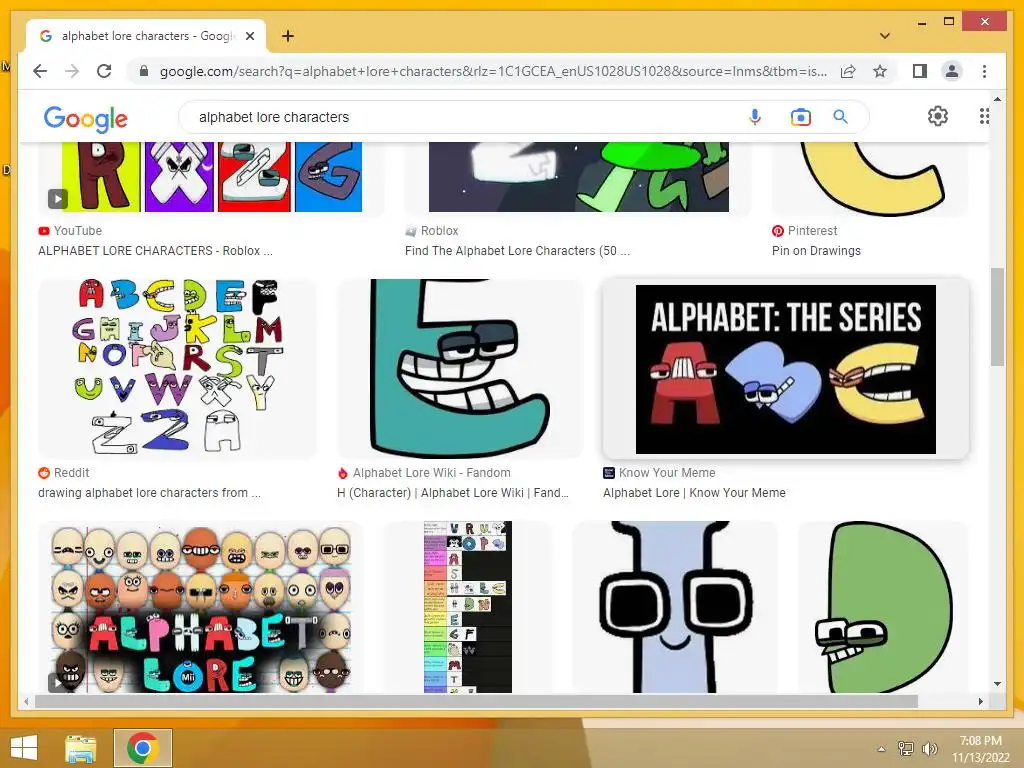This screenshot has width=1024, height=768.
Task: Open the Alphabet: The Series thumbnail
Action: (786, 369)
